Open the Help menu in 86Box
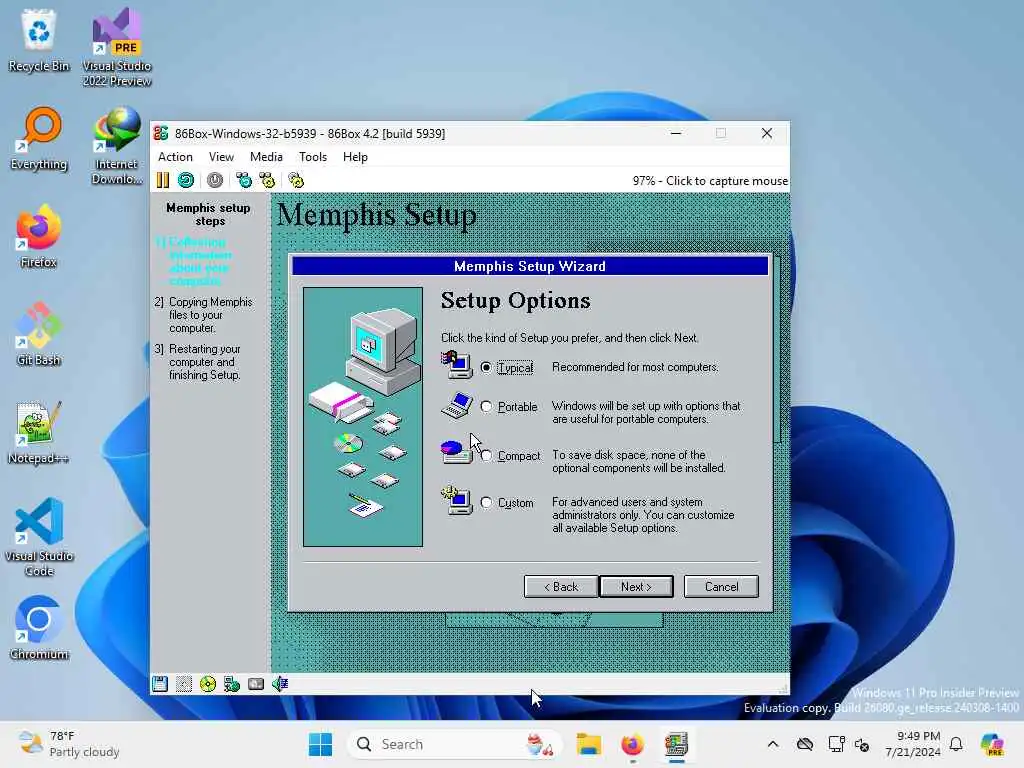The height and width of the screenshot is (768, 1024). [355, 157]
